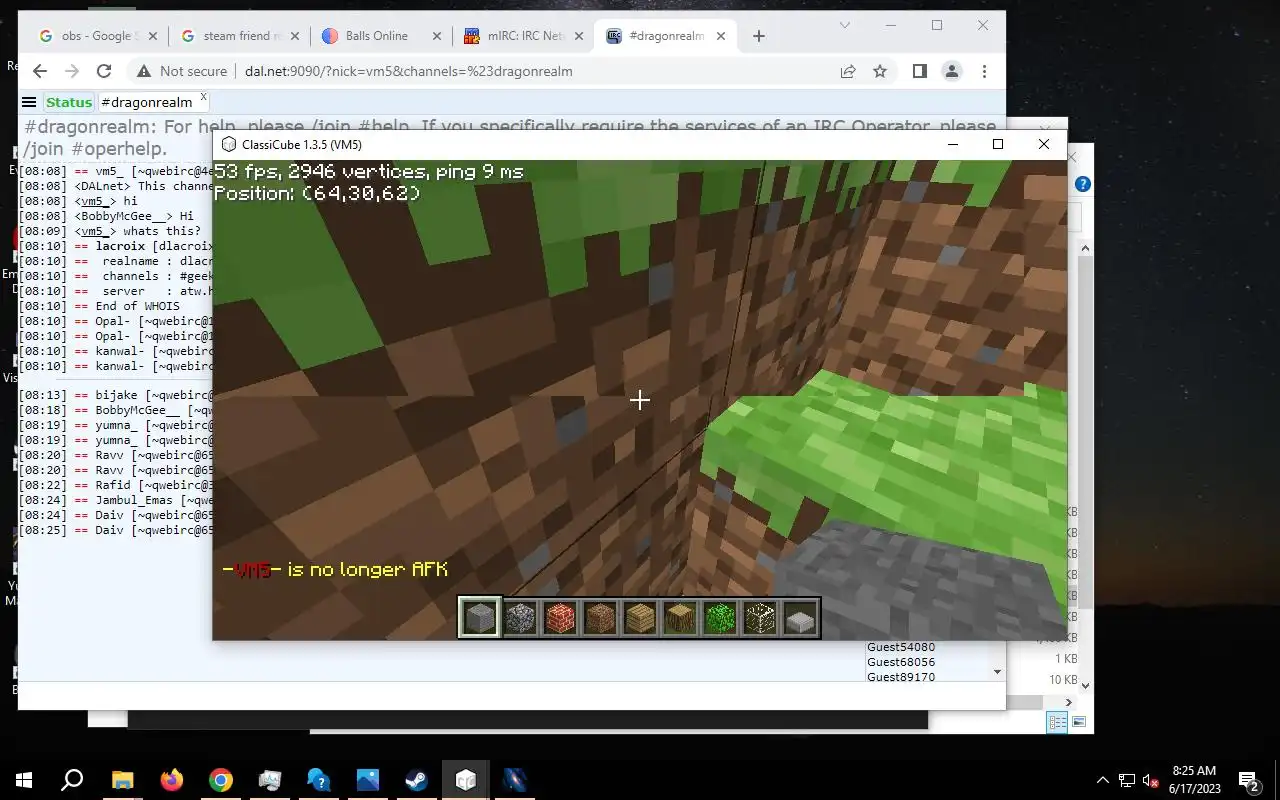
Task: Open Windows Start menu
Action: 24,780
